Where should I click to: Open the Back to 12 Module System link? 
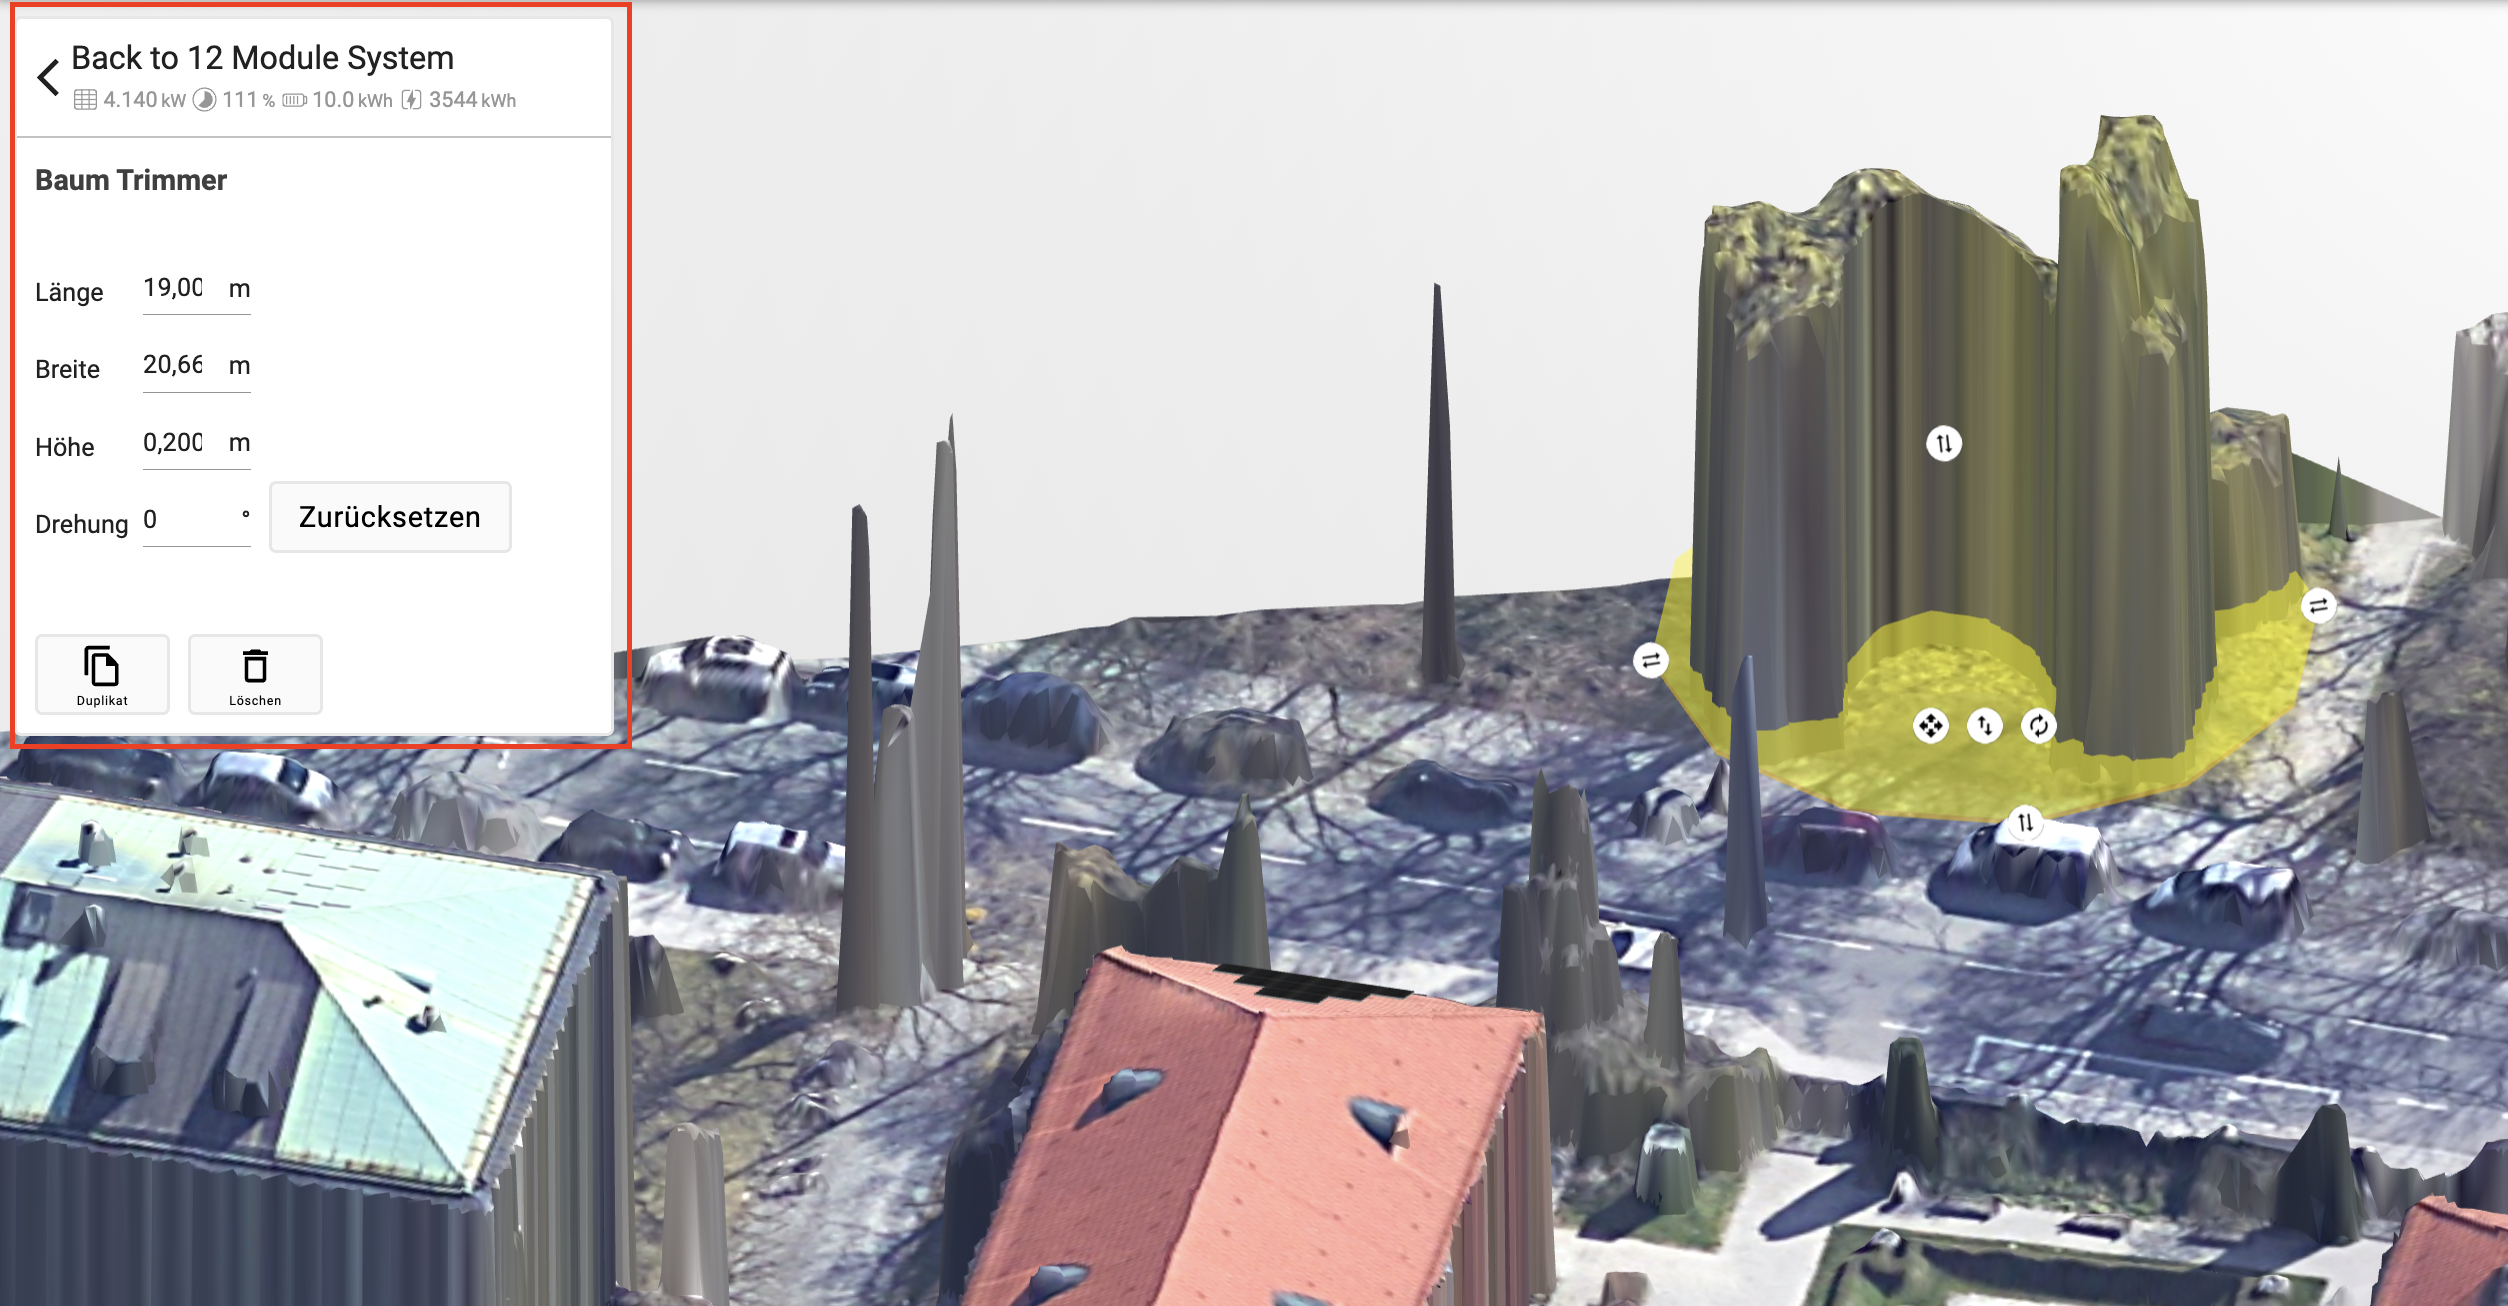pos(262,58)
